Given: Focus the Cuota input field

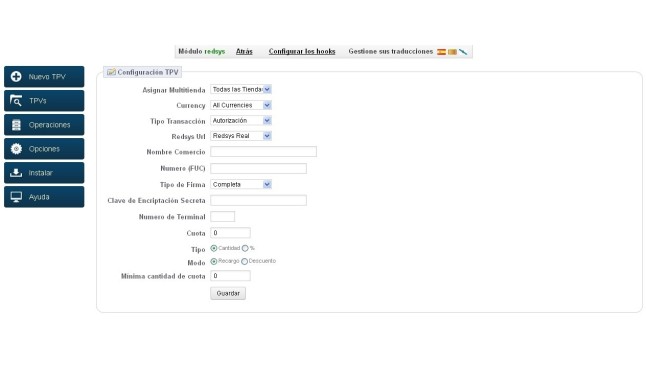Looking at the screenshot, I should pyautogui.click(x=230, y=233).
